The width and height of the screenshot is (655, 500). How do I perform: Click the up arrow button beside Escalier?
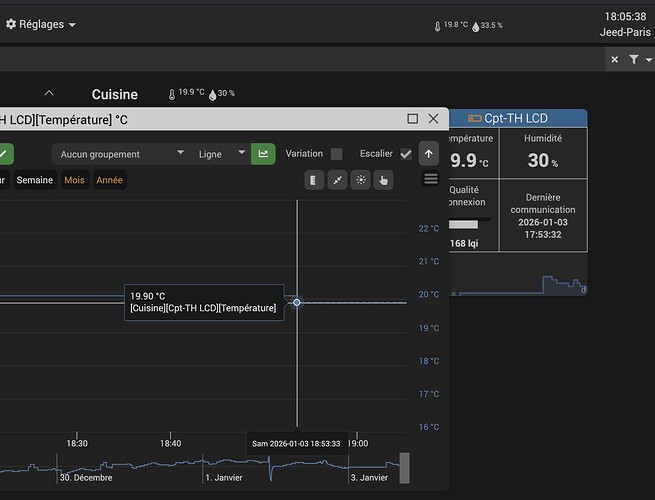[x=429, y=154]
